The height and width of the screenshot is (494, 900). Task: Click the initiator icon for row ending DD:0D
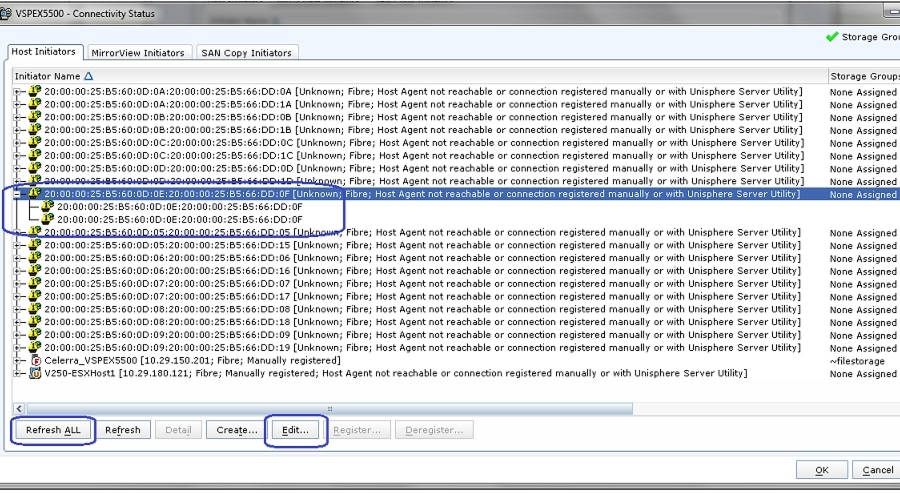pos(35,168)
